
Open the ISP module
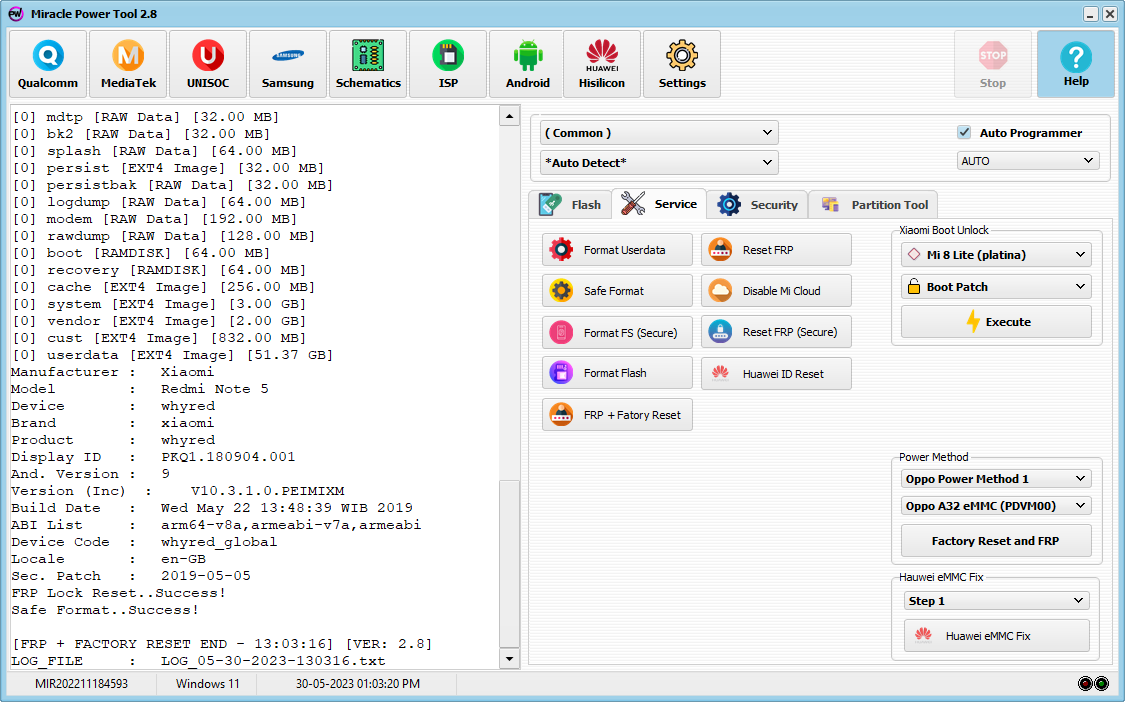(448, 64)
